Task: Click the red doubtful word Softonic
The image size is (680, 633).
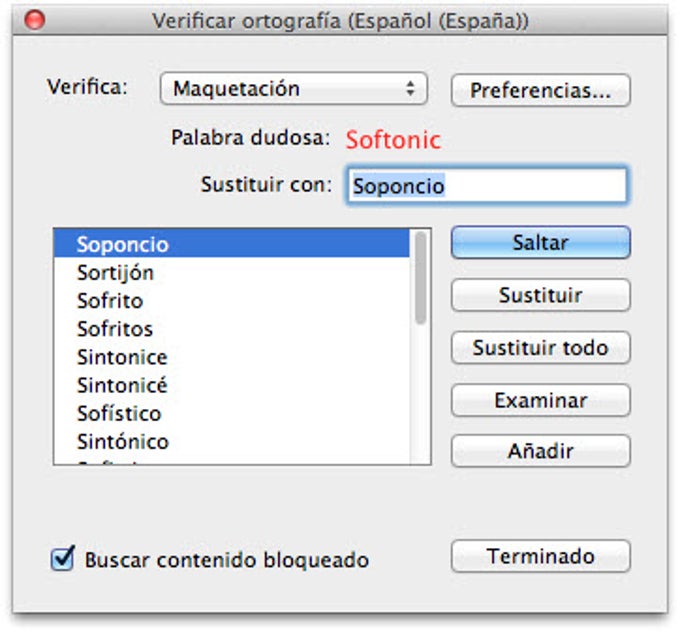Action: (393, 140)
